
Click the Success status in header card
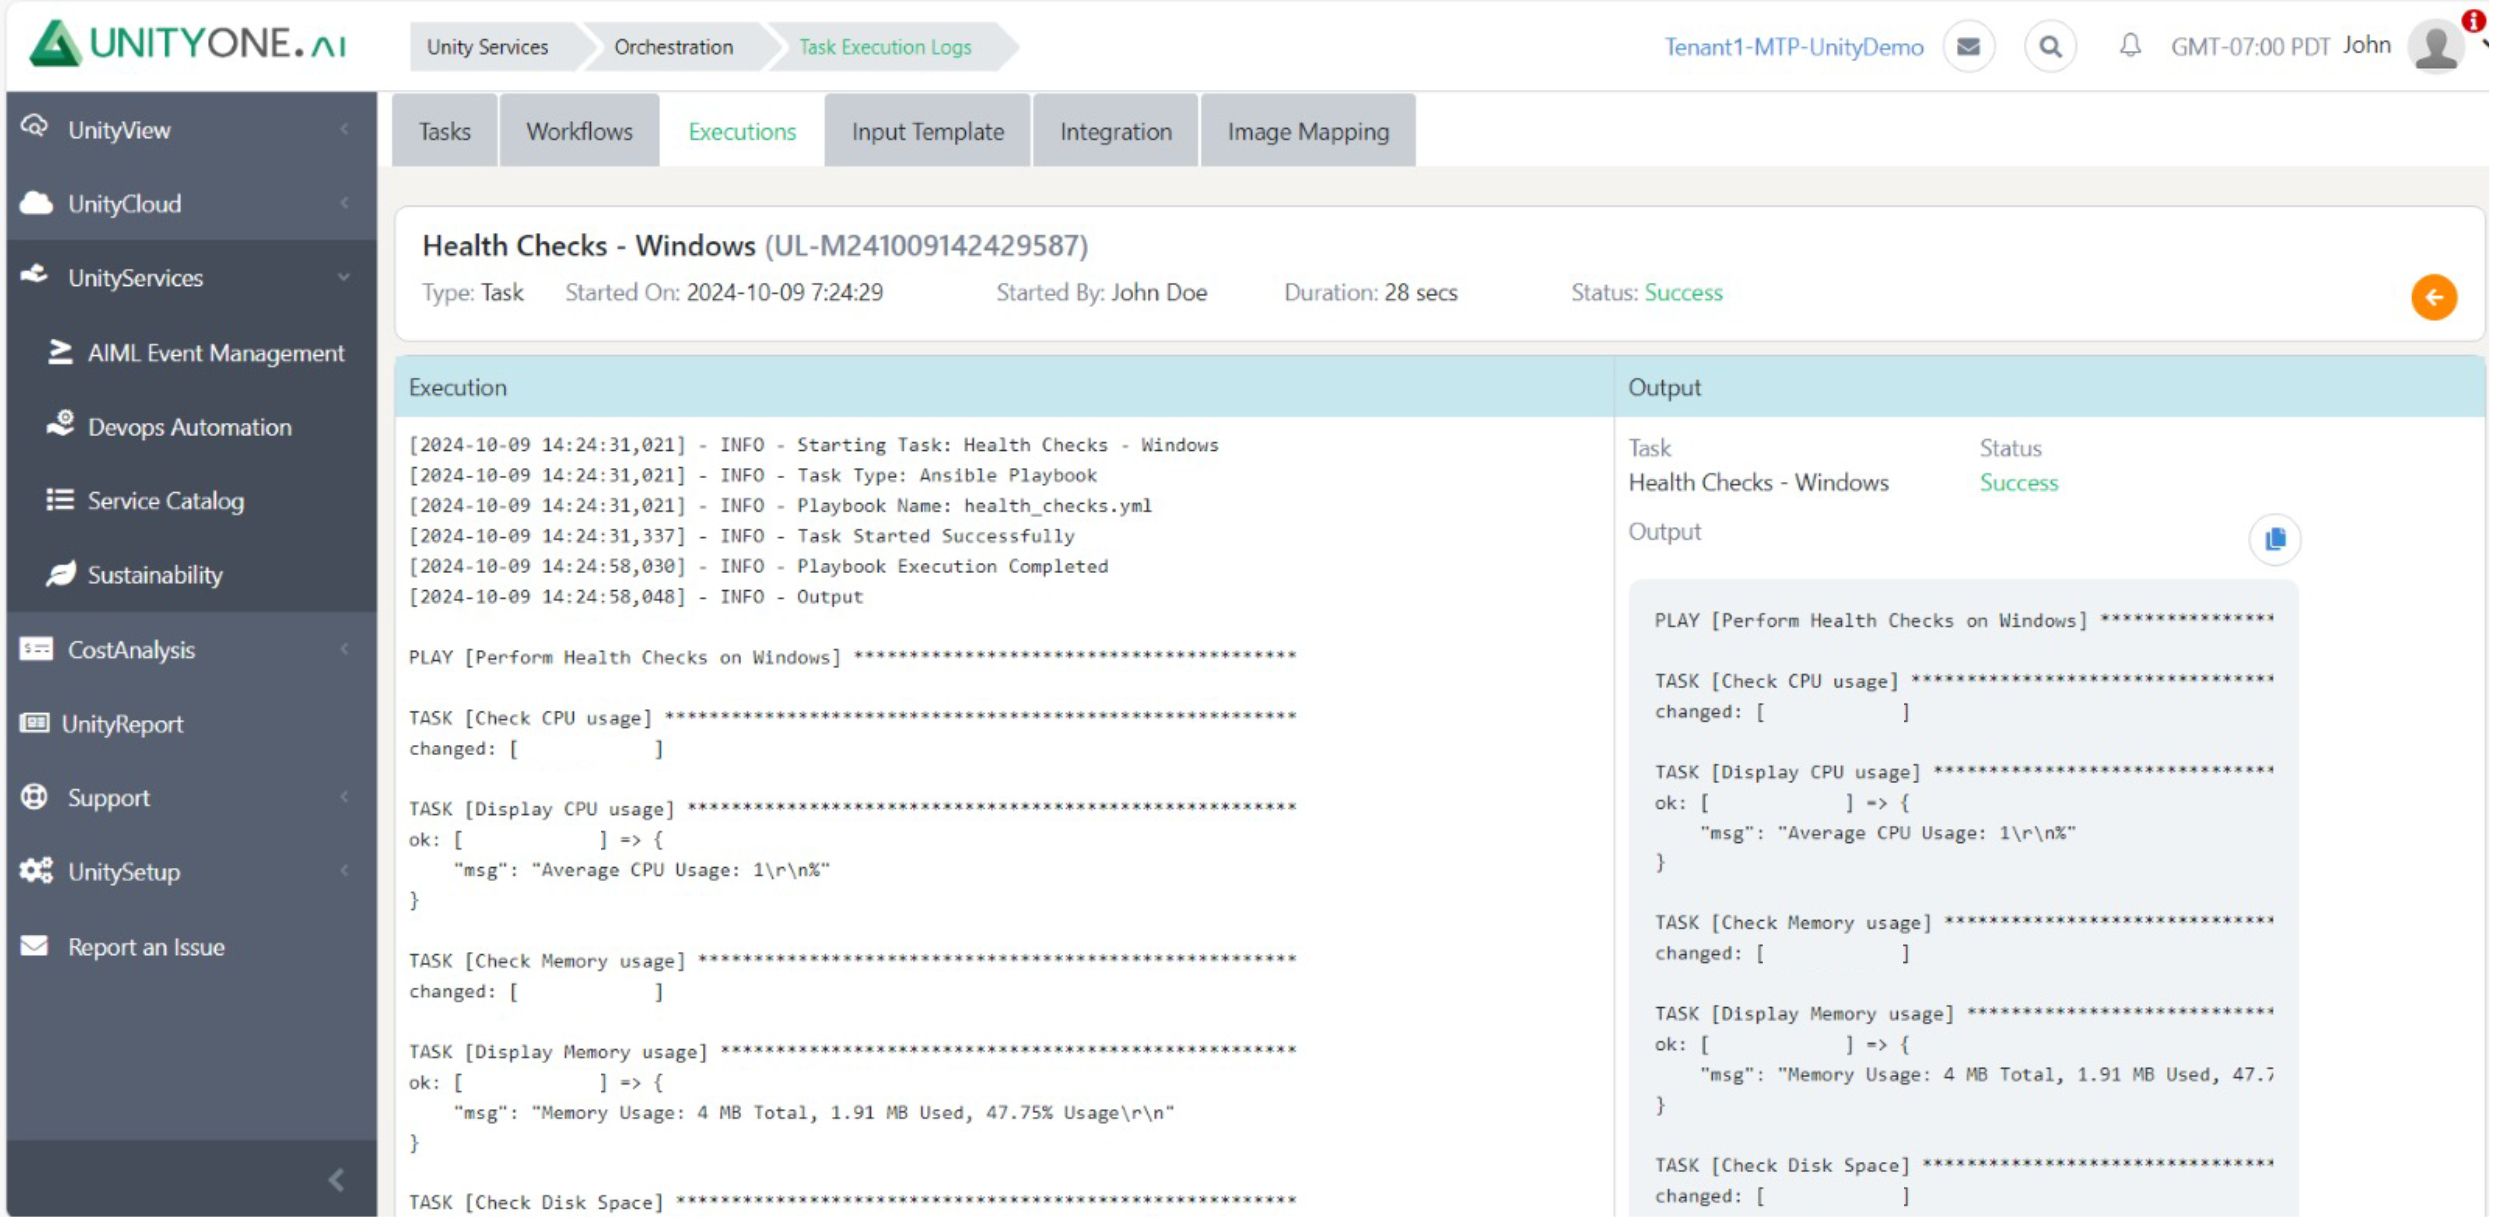[x=1683, y=293]
